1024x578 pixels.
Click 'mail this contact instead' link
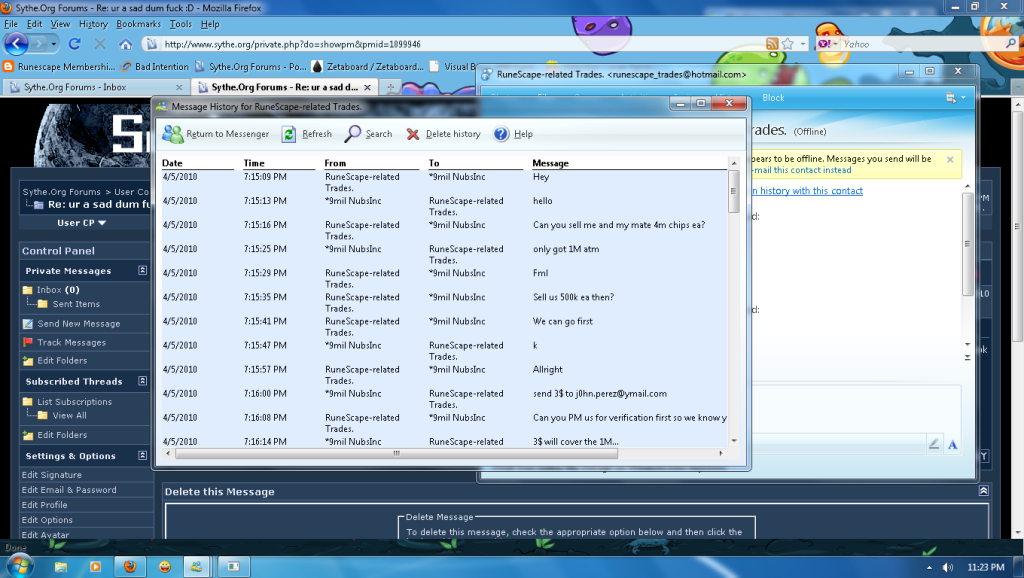(x=803, y=170)
